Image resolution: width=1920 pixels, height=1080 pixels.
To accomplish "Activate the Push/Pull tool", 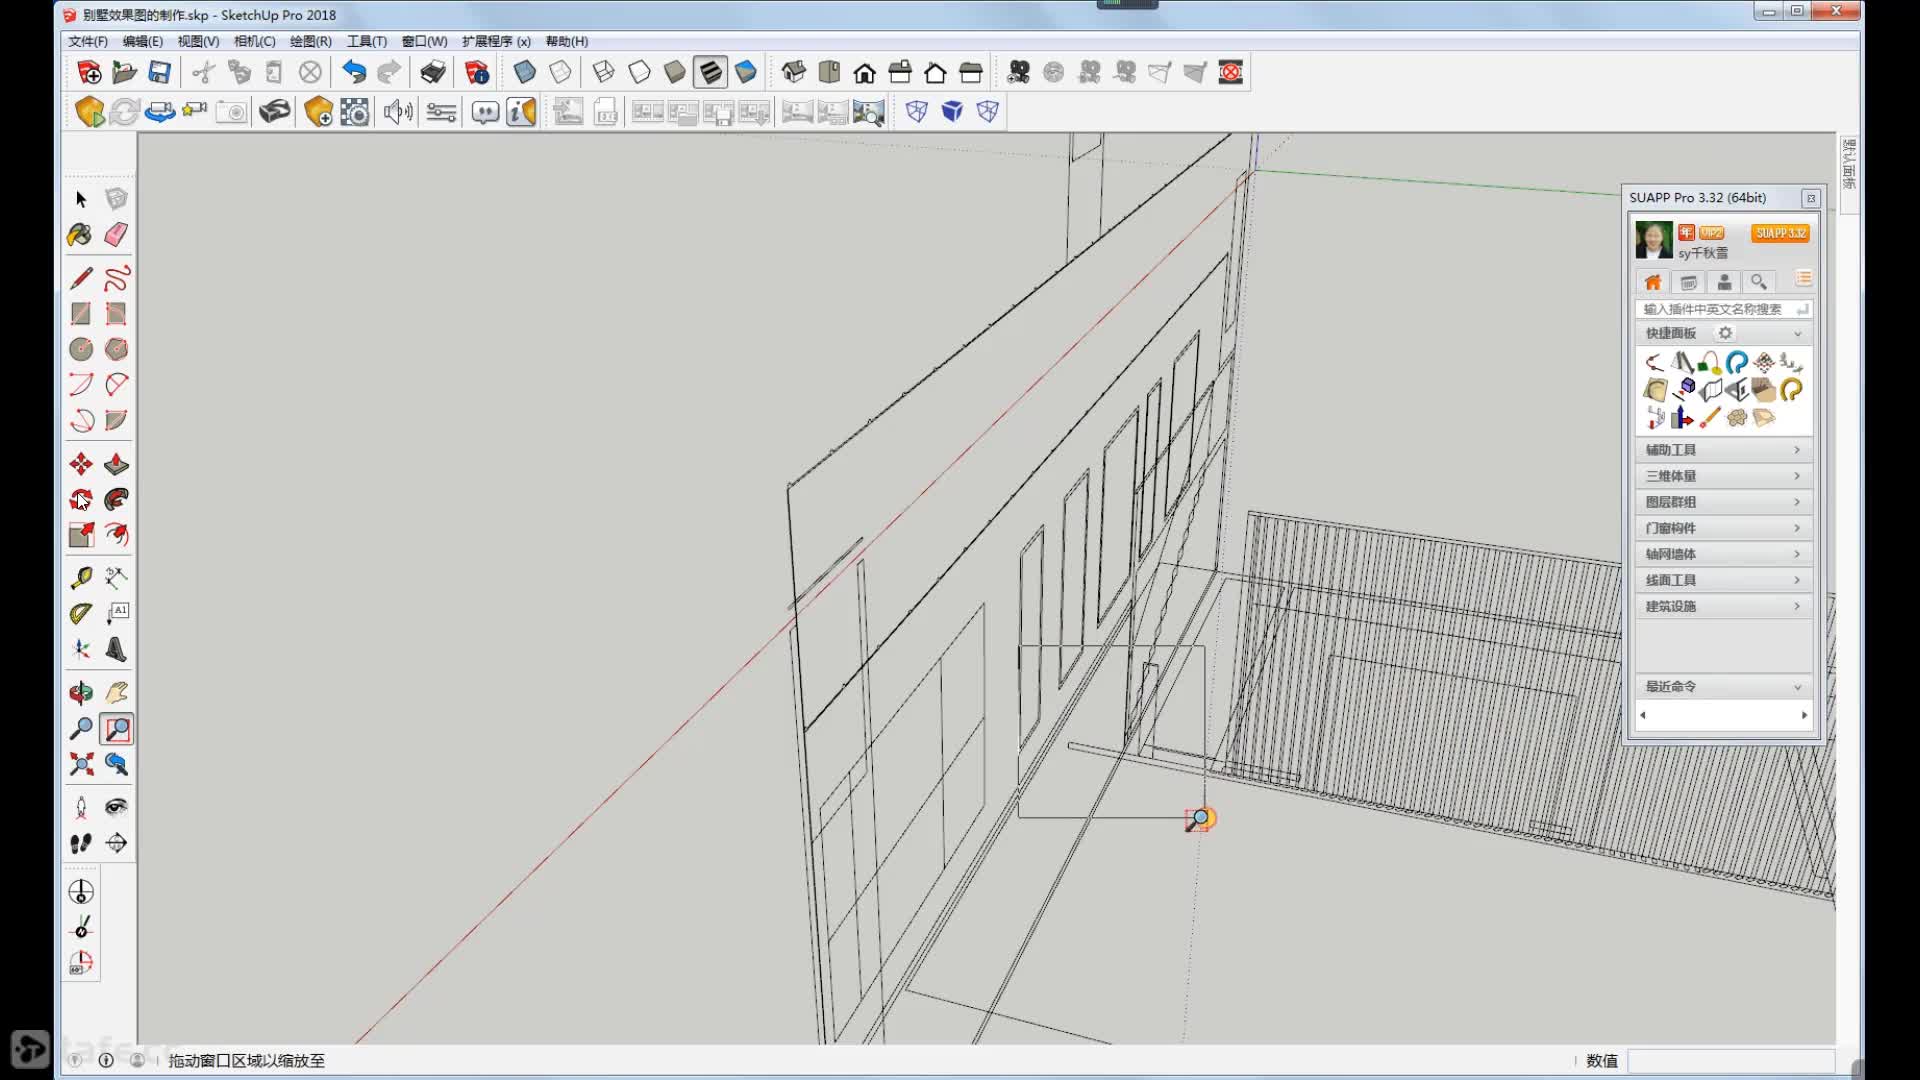I will click(x=116, y=464).
